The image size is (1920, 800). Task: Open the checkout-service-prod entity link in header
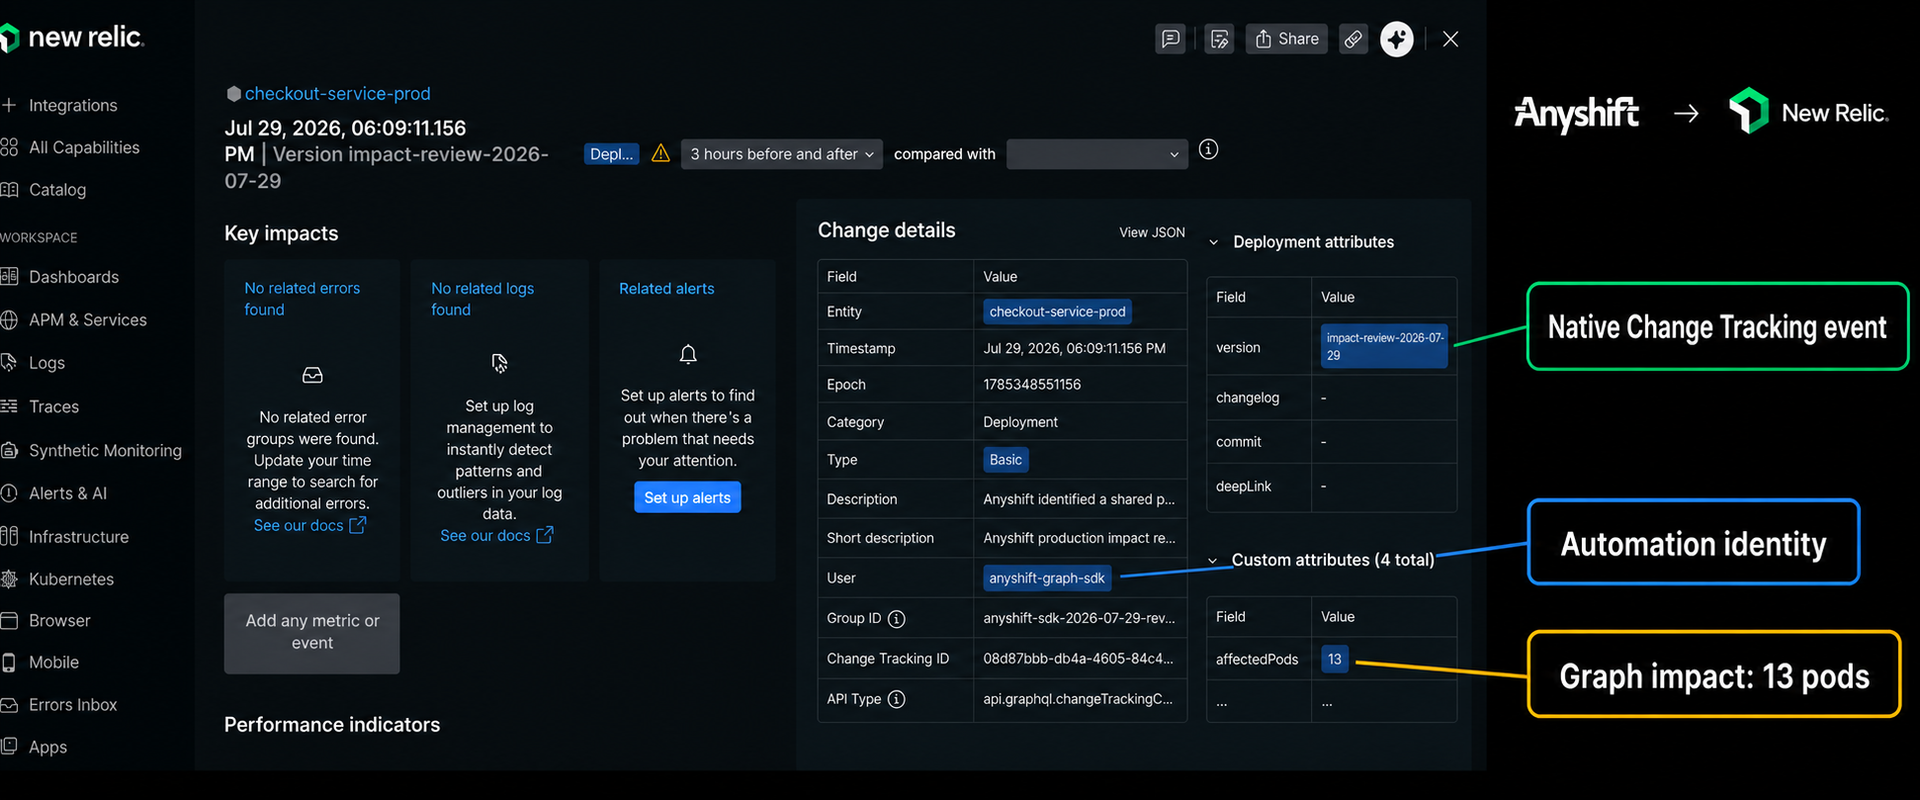tap(338, 93)
